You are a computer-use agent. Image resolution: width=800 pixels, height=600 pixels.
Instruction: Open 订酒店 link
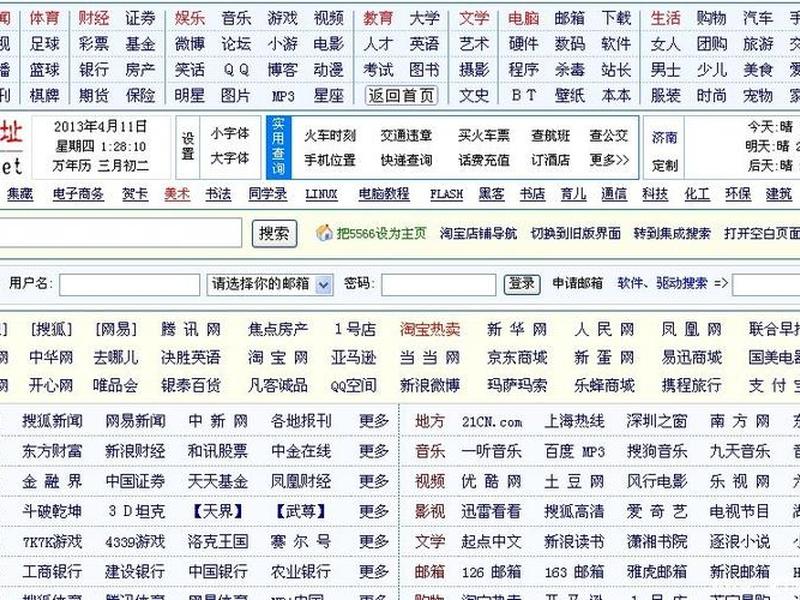[x=551, y=160]
